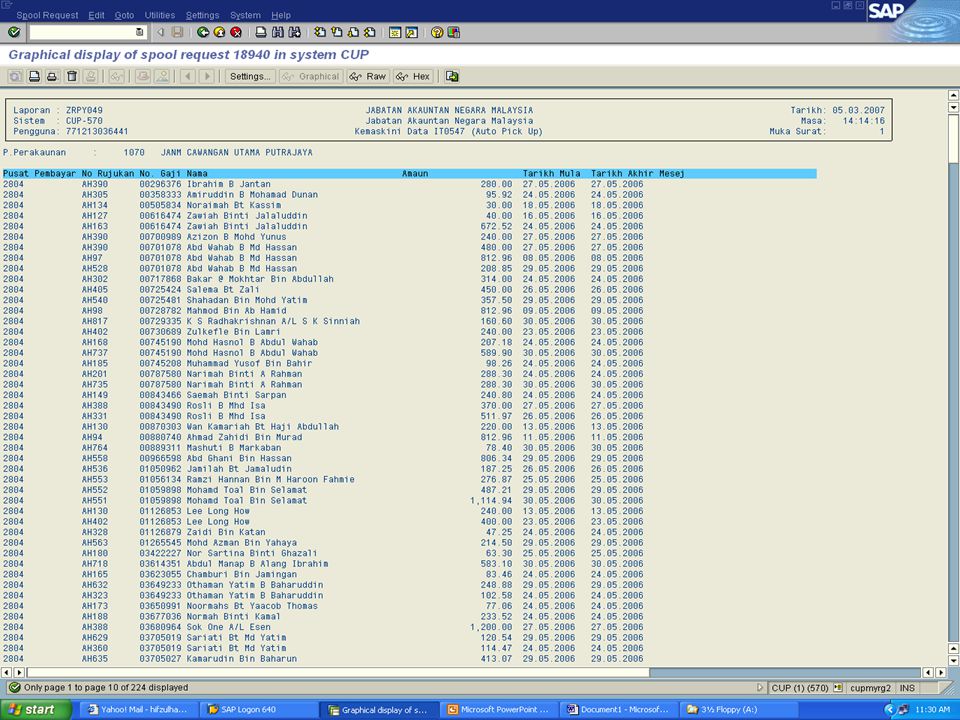Select row Amiruddin B Mohamad Dunan
Screen dimensions: 960x720
pos(323,195)
